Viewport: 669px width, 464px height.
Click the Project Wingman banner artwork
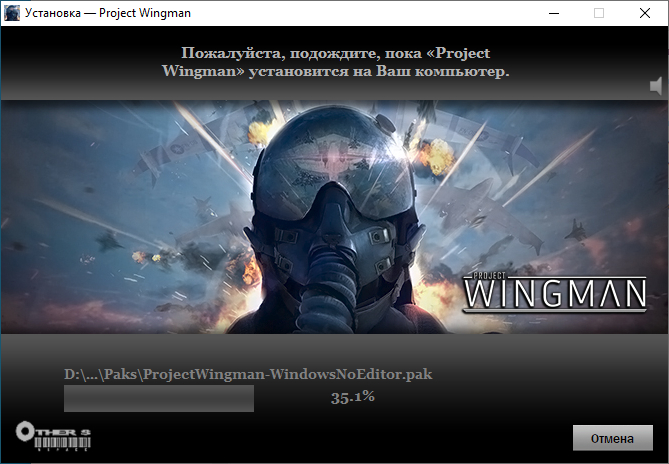[x=334, y=217]
